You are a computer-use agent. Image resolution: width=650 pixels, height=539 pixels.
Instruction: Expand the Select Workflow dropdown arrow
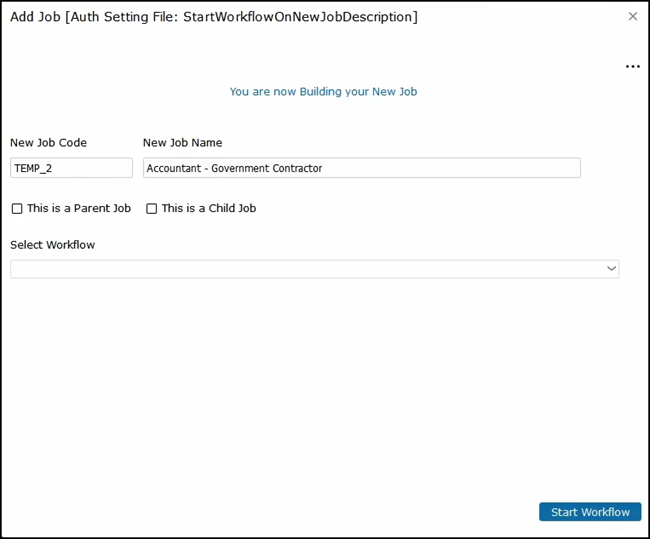pyautogui.click(x=611, y=269)
